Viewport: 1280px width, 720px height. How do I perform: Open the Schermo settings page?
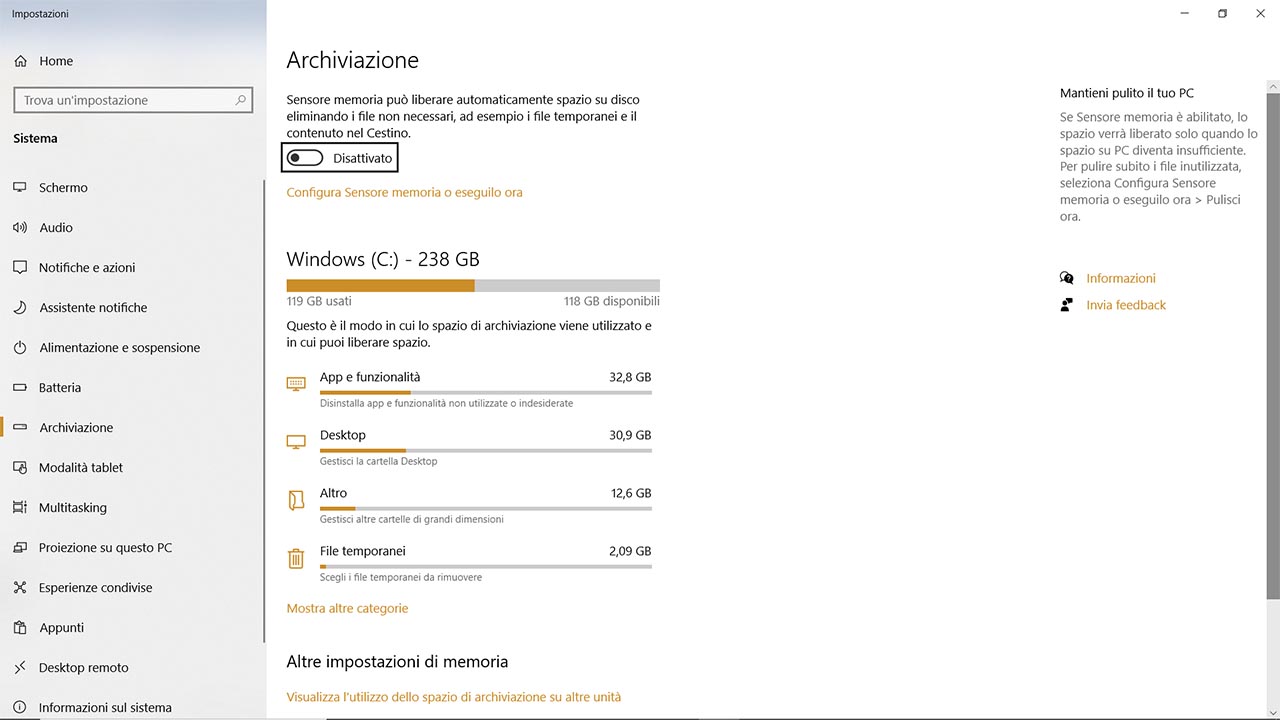tap(132, 187)
